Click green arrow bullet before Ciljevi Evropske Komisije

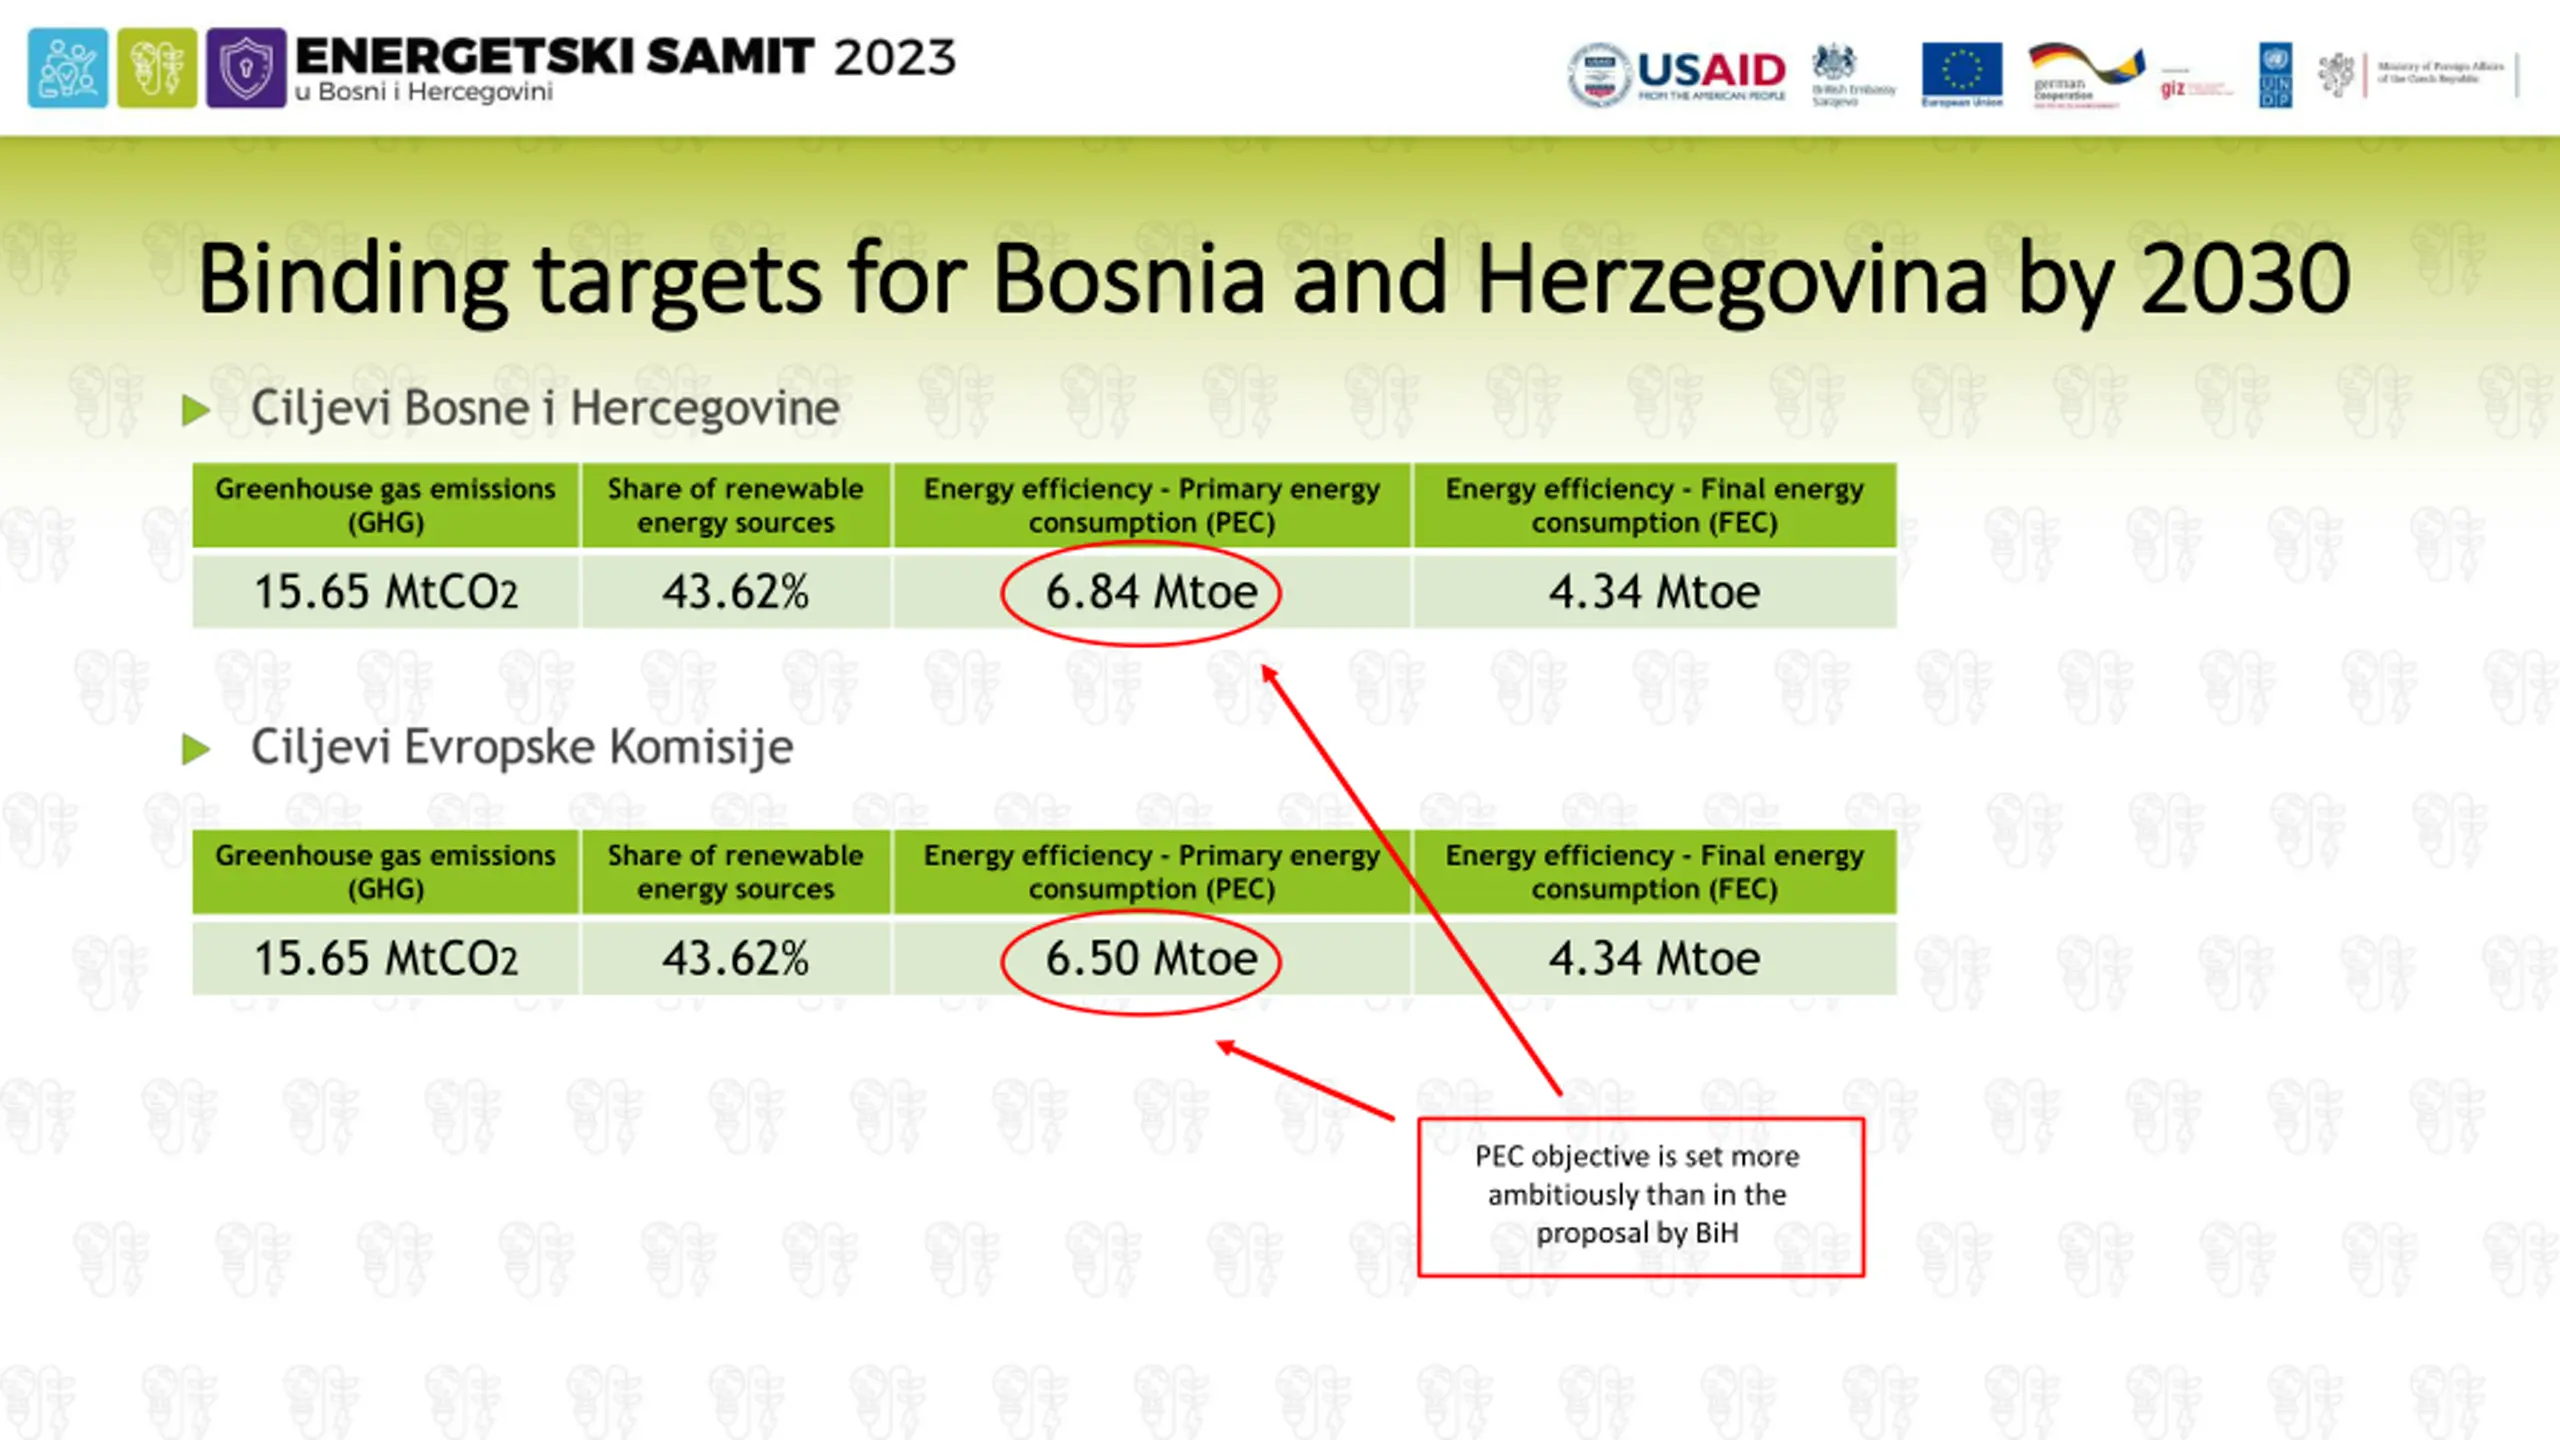tap(196, 749)
